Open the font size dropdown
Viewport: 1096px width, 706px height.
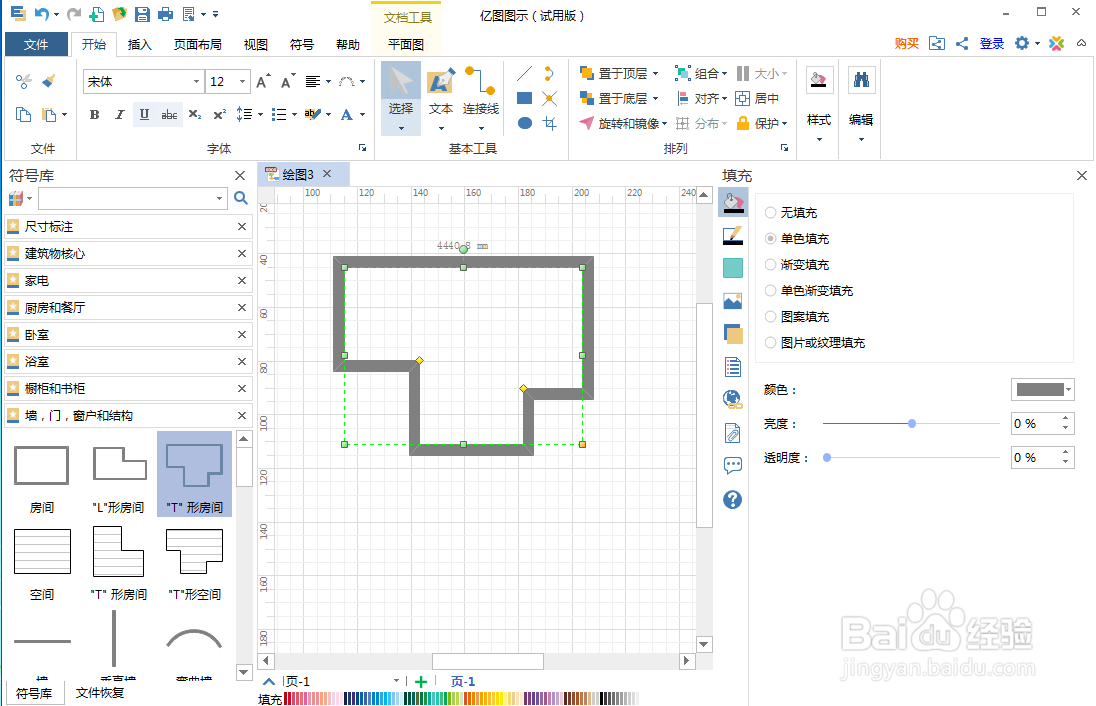click(243, 82)
